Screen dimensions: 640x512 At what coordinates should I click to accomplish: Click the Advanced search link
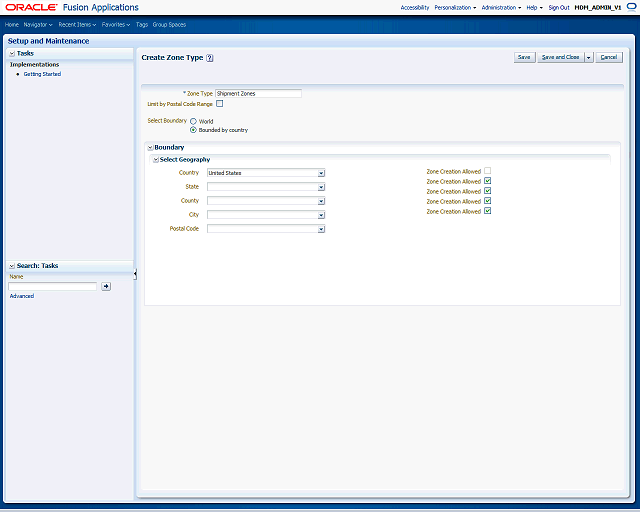pos(22,296)
